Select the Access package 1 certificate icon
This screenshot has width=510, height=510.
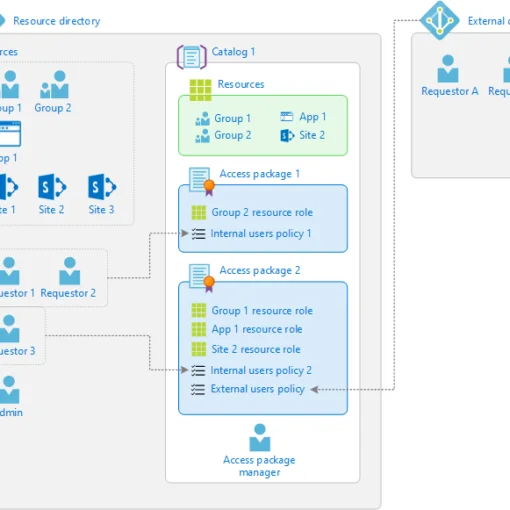tap(202, 181)
